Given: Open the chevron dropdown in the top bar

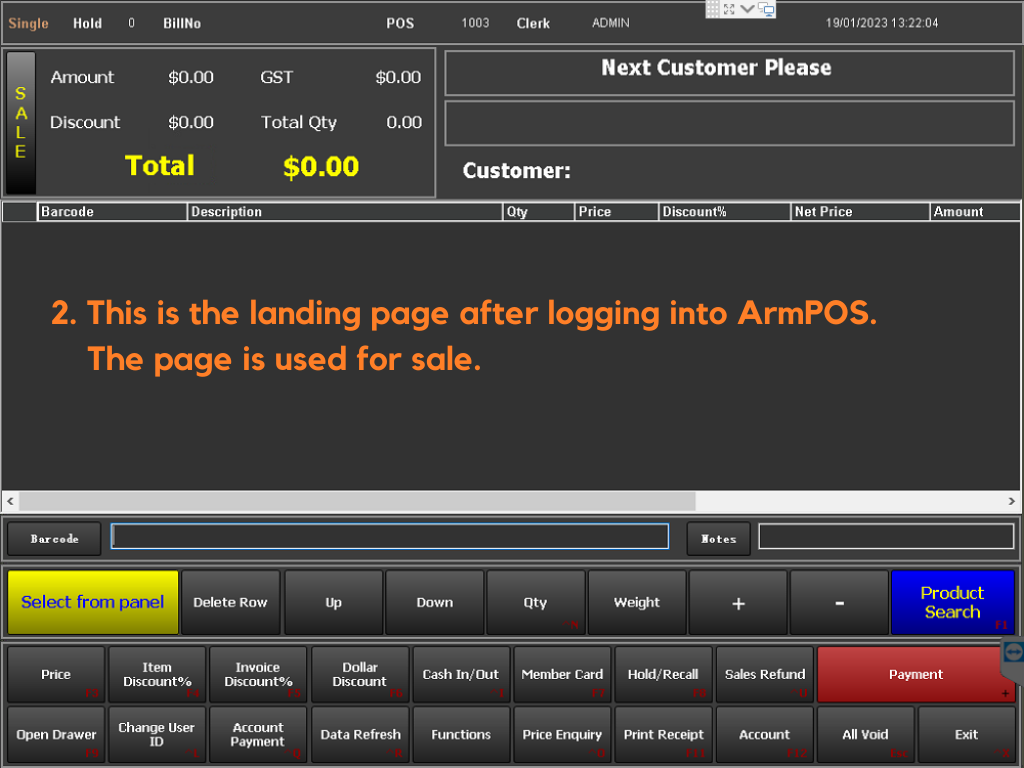Looking at the screenshot, I should click(747, 9).
